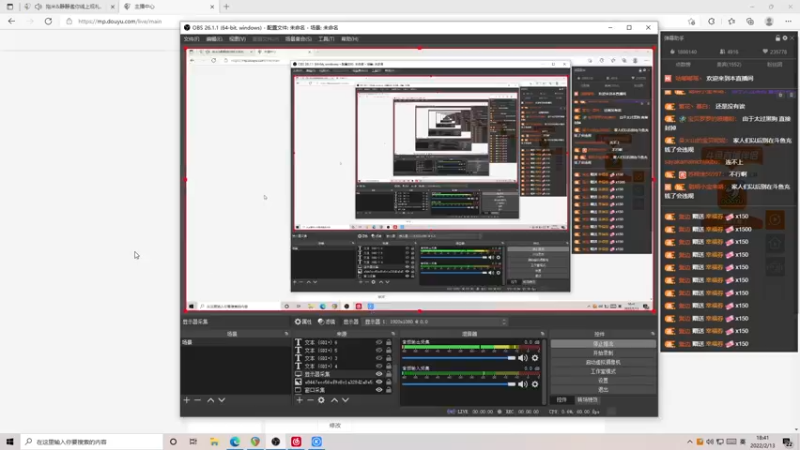The image size is (800, 450).
Task: Open the 编辑(E) menu in OBS
Action: tap(214, 39)
